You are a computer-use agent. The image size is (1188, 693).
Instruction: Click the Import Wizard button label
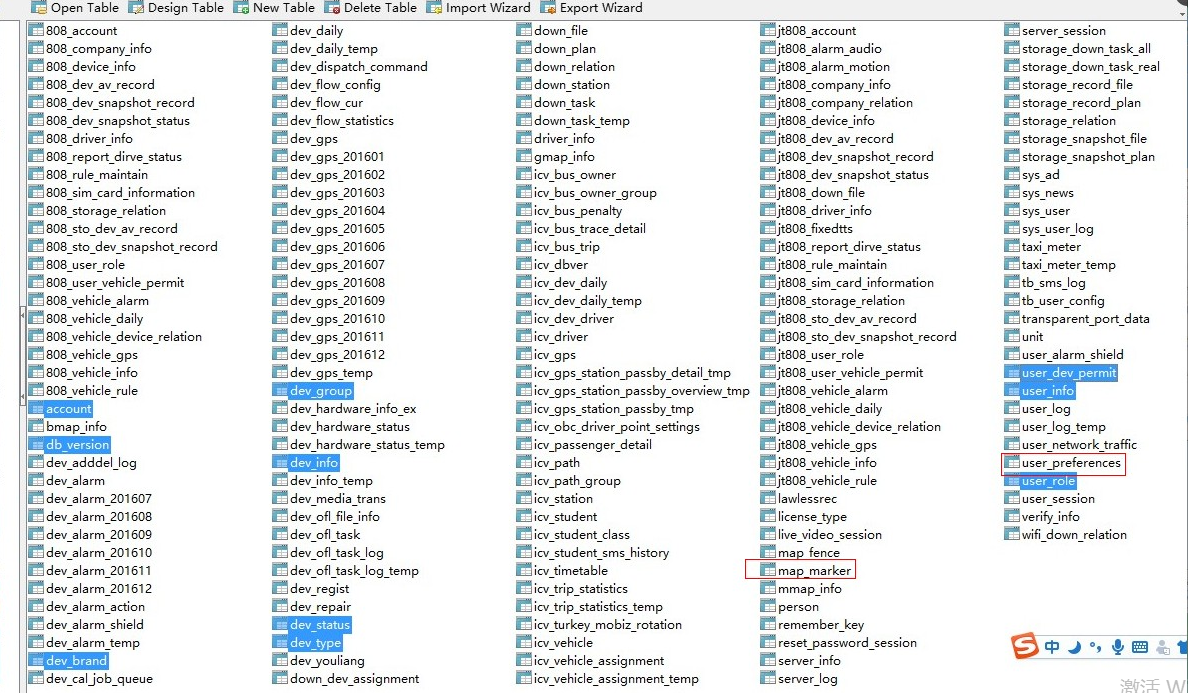click(x=488, y=8)
